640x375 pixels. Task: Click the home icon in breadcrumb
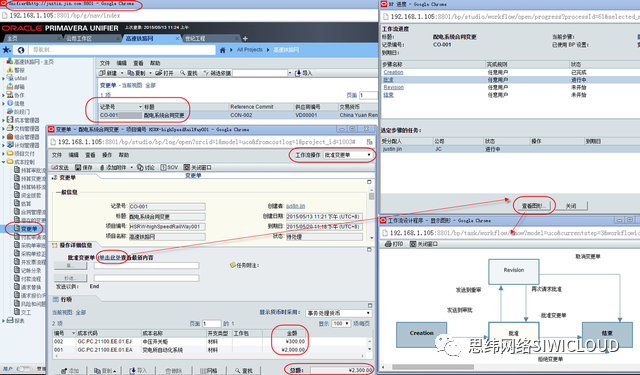click(x=222, y=50)
